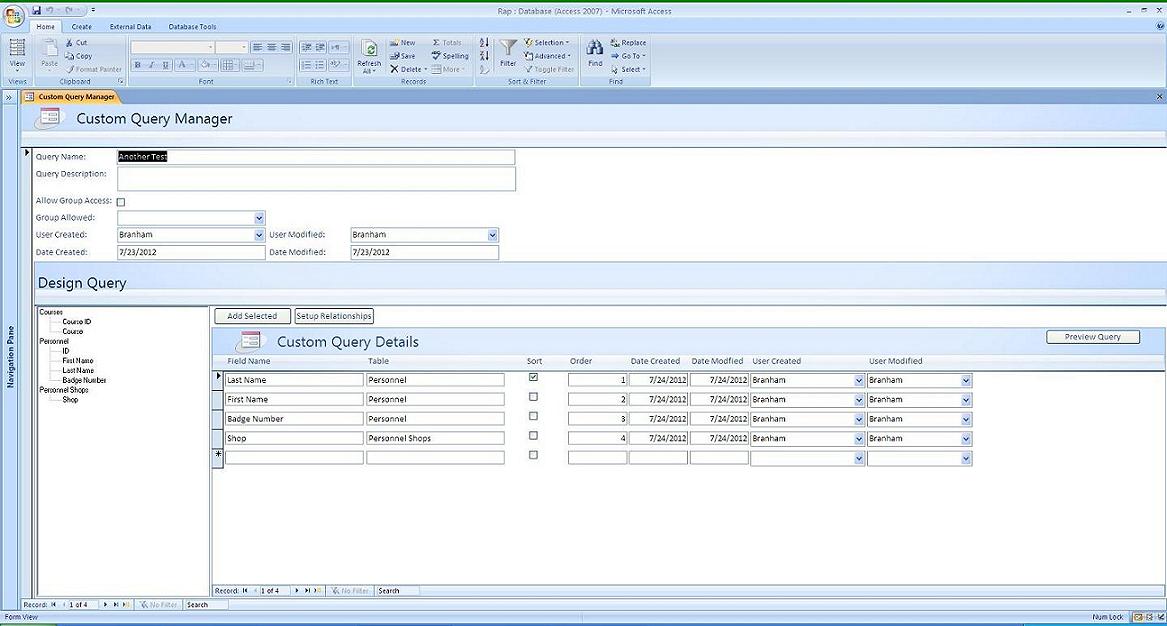The image size is (1167, 626).
Task: Check Sort checkbox for Shop row
Action: coord(533,436)
